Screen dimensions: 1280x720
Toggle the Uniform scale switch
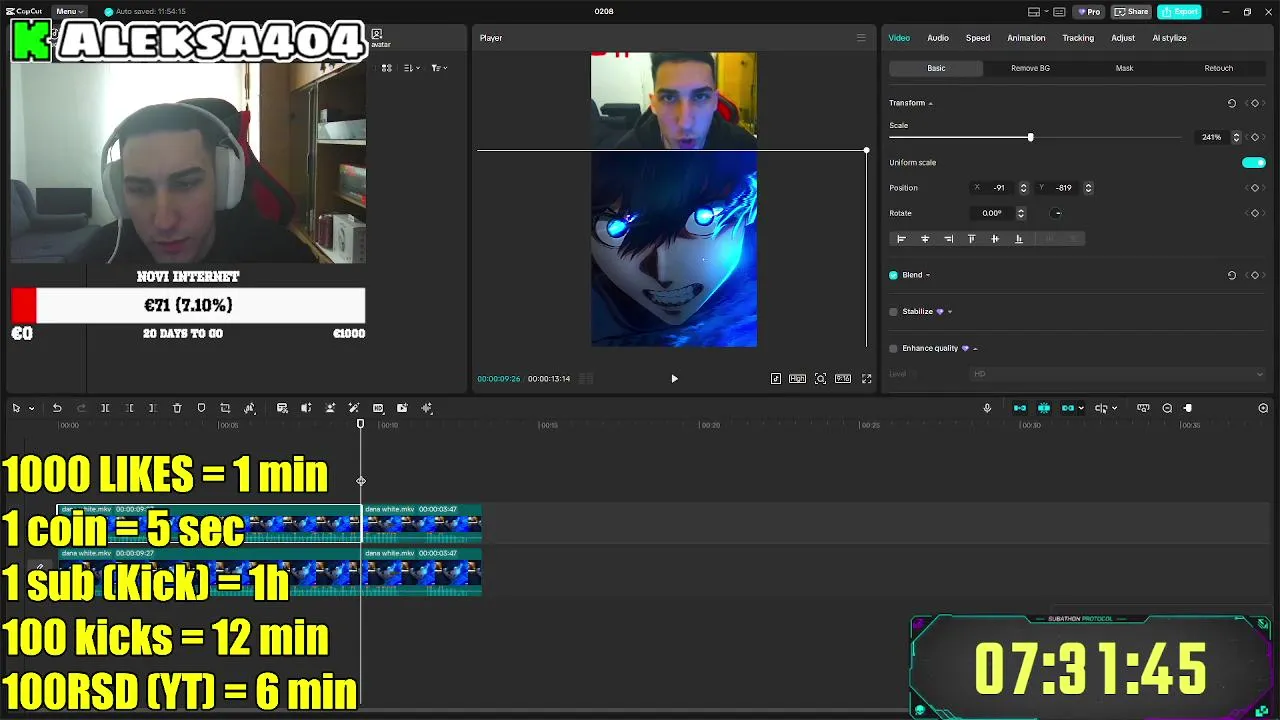(x=1253, y=163)
